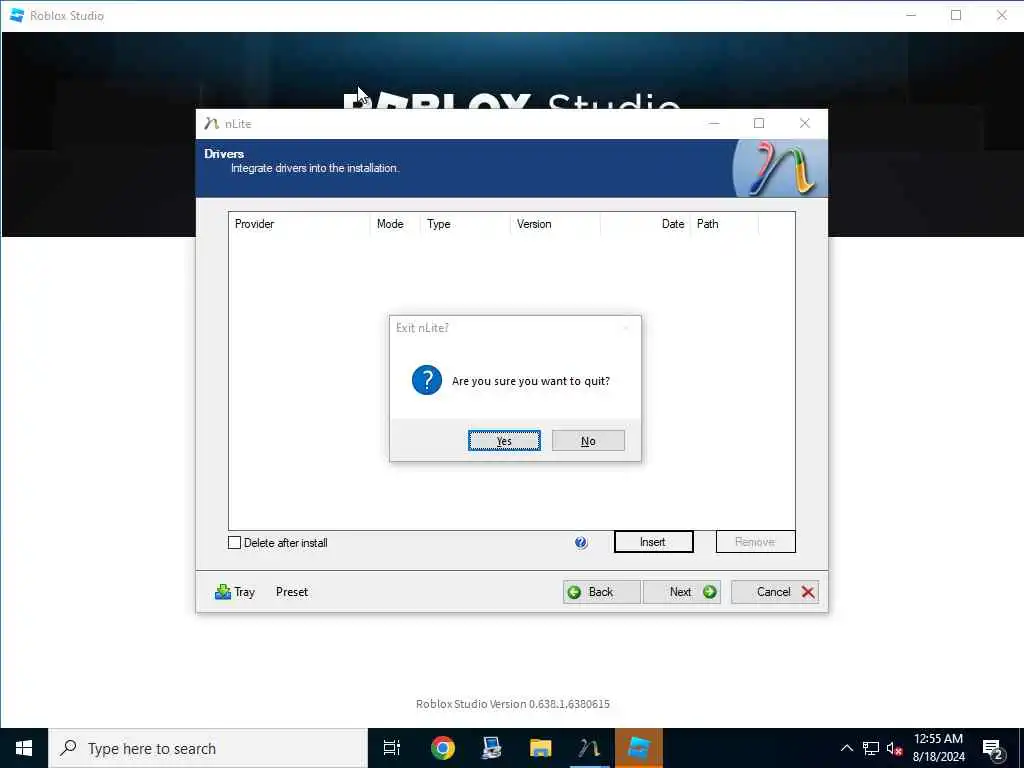Sort drivers by Date column
Screen dimensions: 1024x768
pos(645,224)
